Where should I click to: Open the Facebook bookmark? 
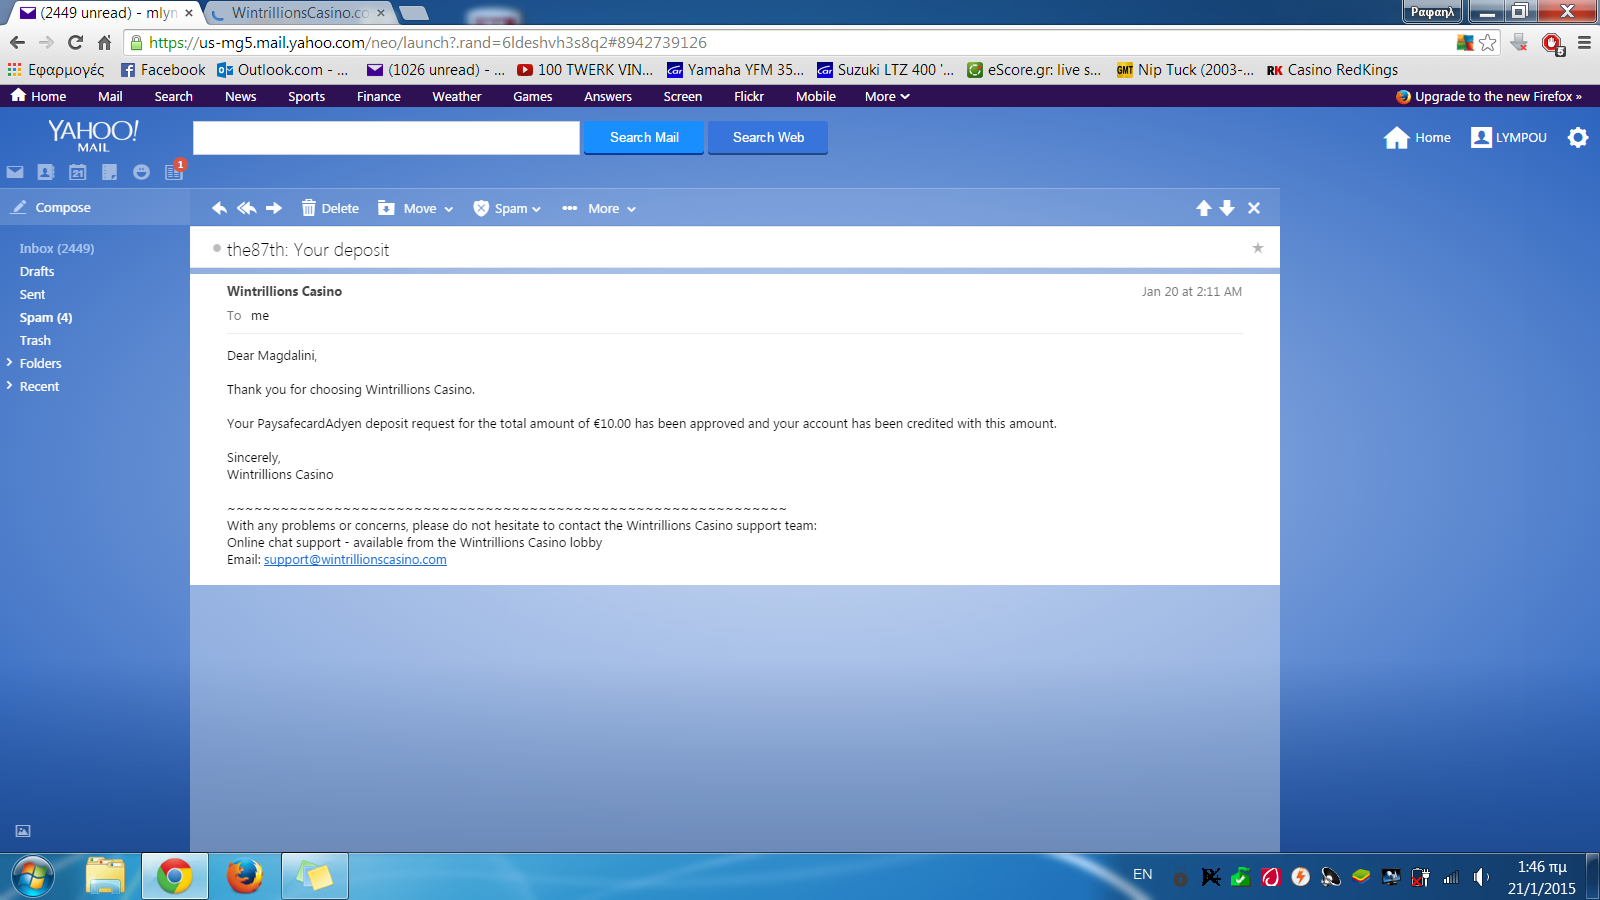163,70
